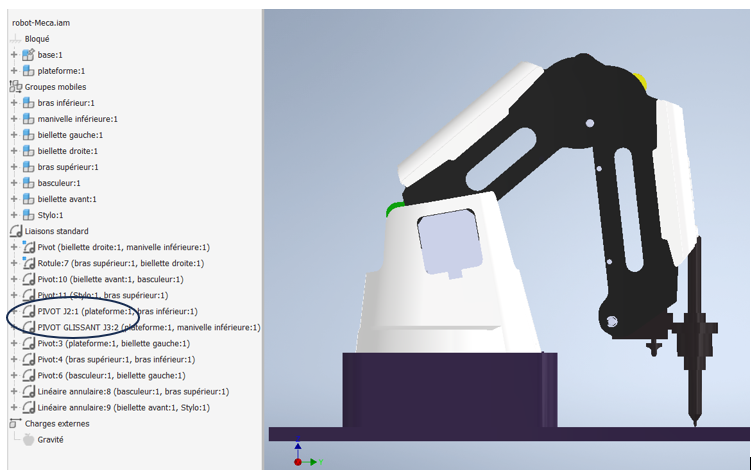Select the biellette gauche:1 label

pyautogui.click(x=70, y=135)
